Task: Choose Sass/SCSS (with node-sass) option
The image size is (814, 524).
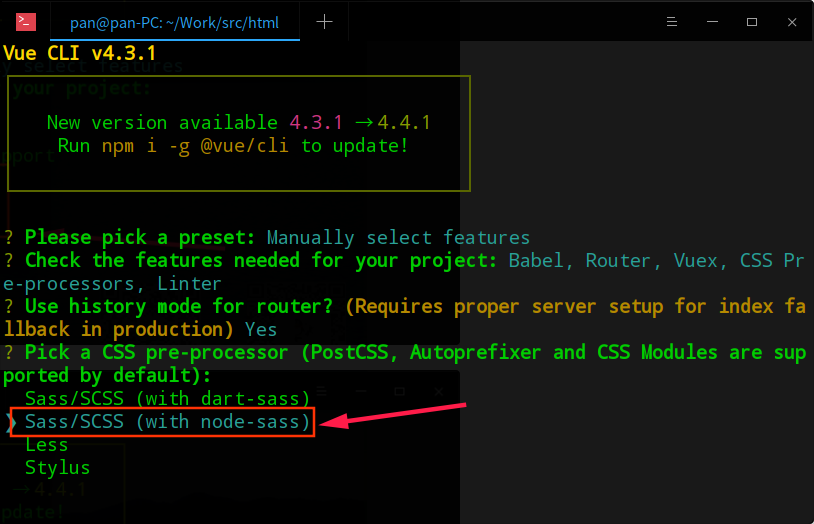Action: (x=167, y=421)
